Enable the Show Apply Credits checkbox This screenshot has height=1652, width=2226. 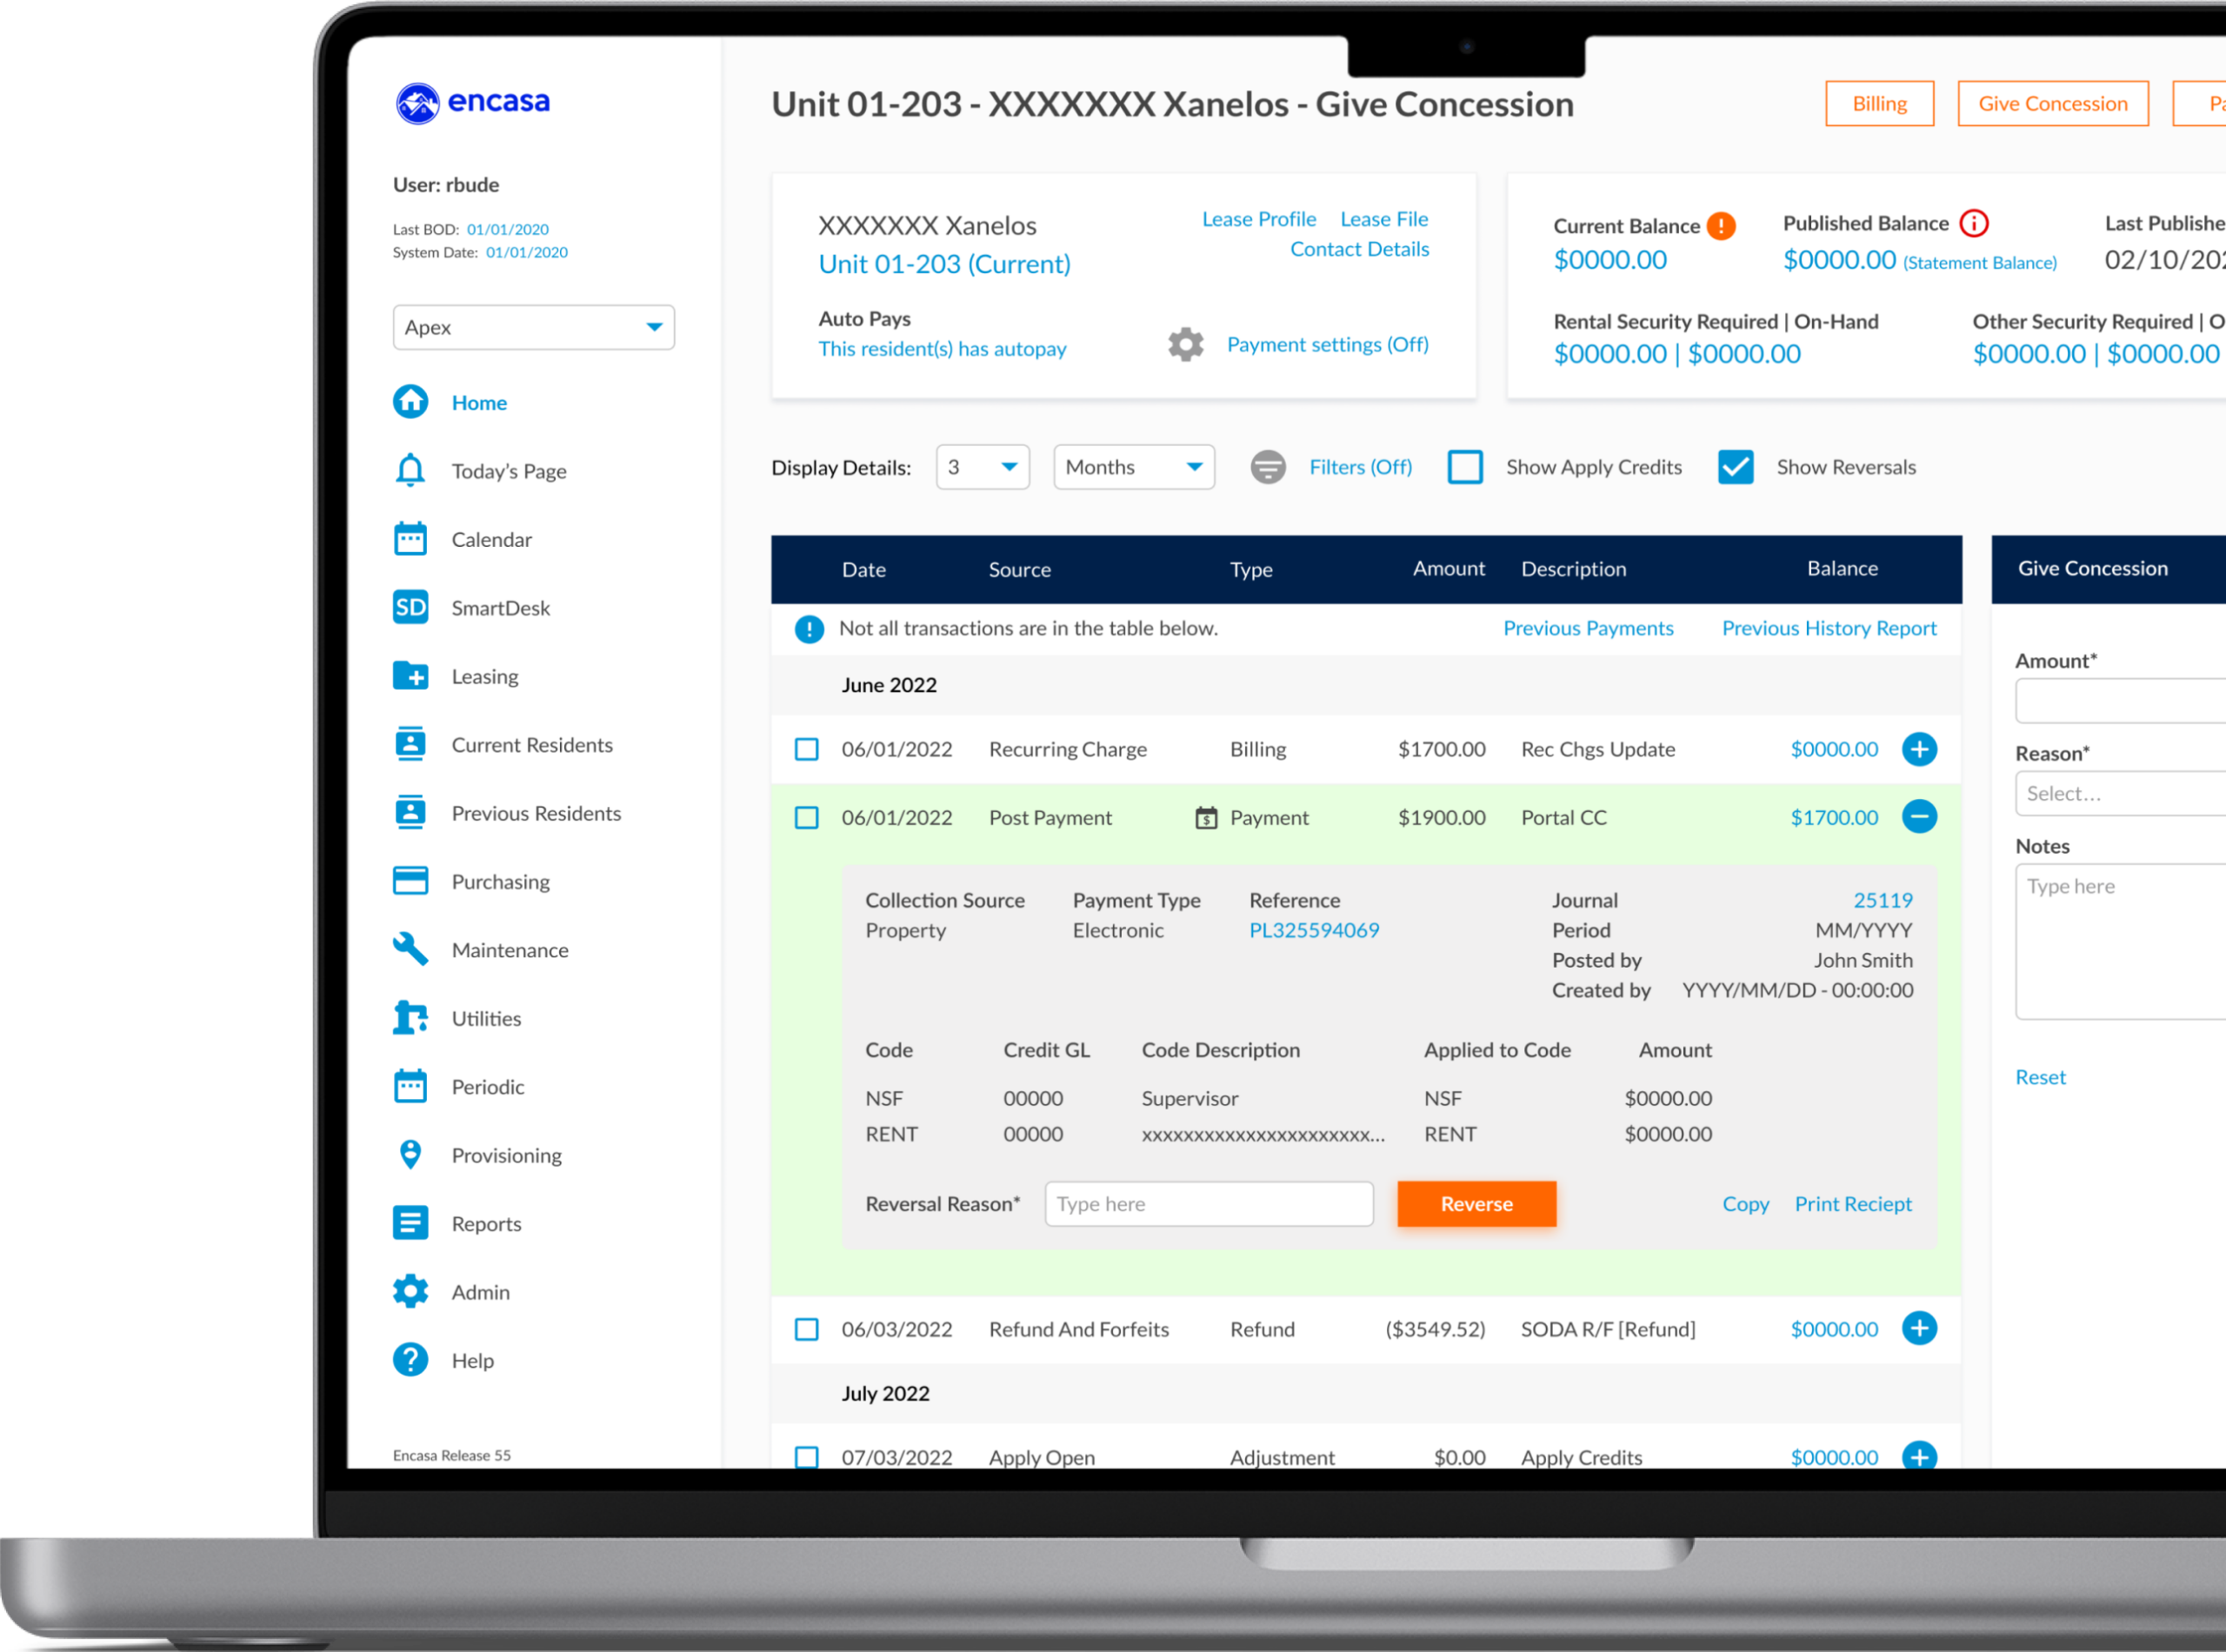tap(1465, 467)
